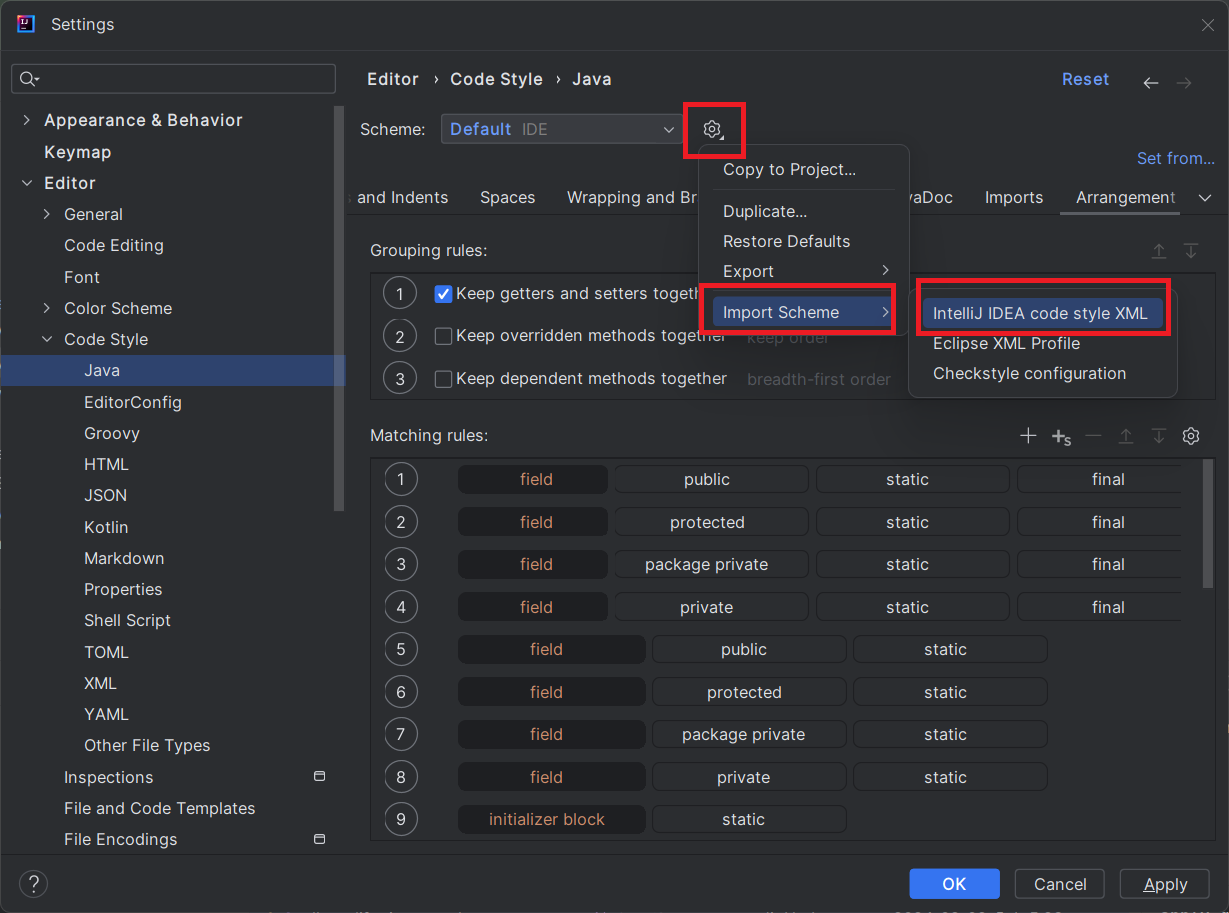Click project-level icon next to File Encodings
Image resolution: width=1229 pixels, height=913 pixels.
coord(320,838)
